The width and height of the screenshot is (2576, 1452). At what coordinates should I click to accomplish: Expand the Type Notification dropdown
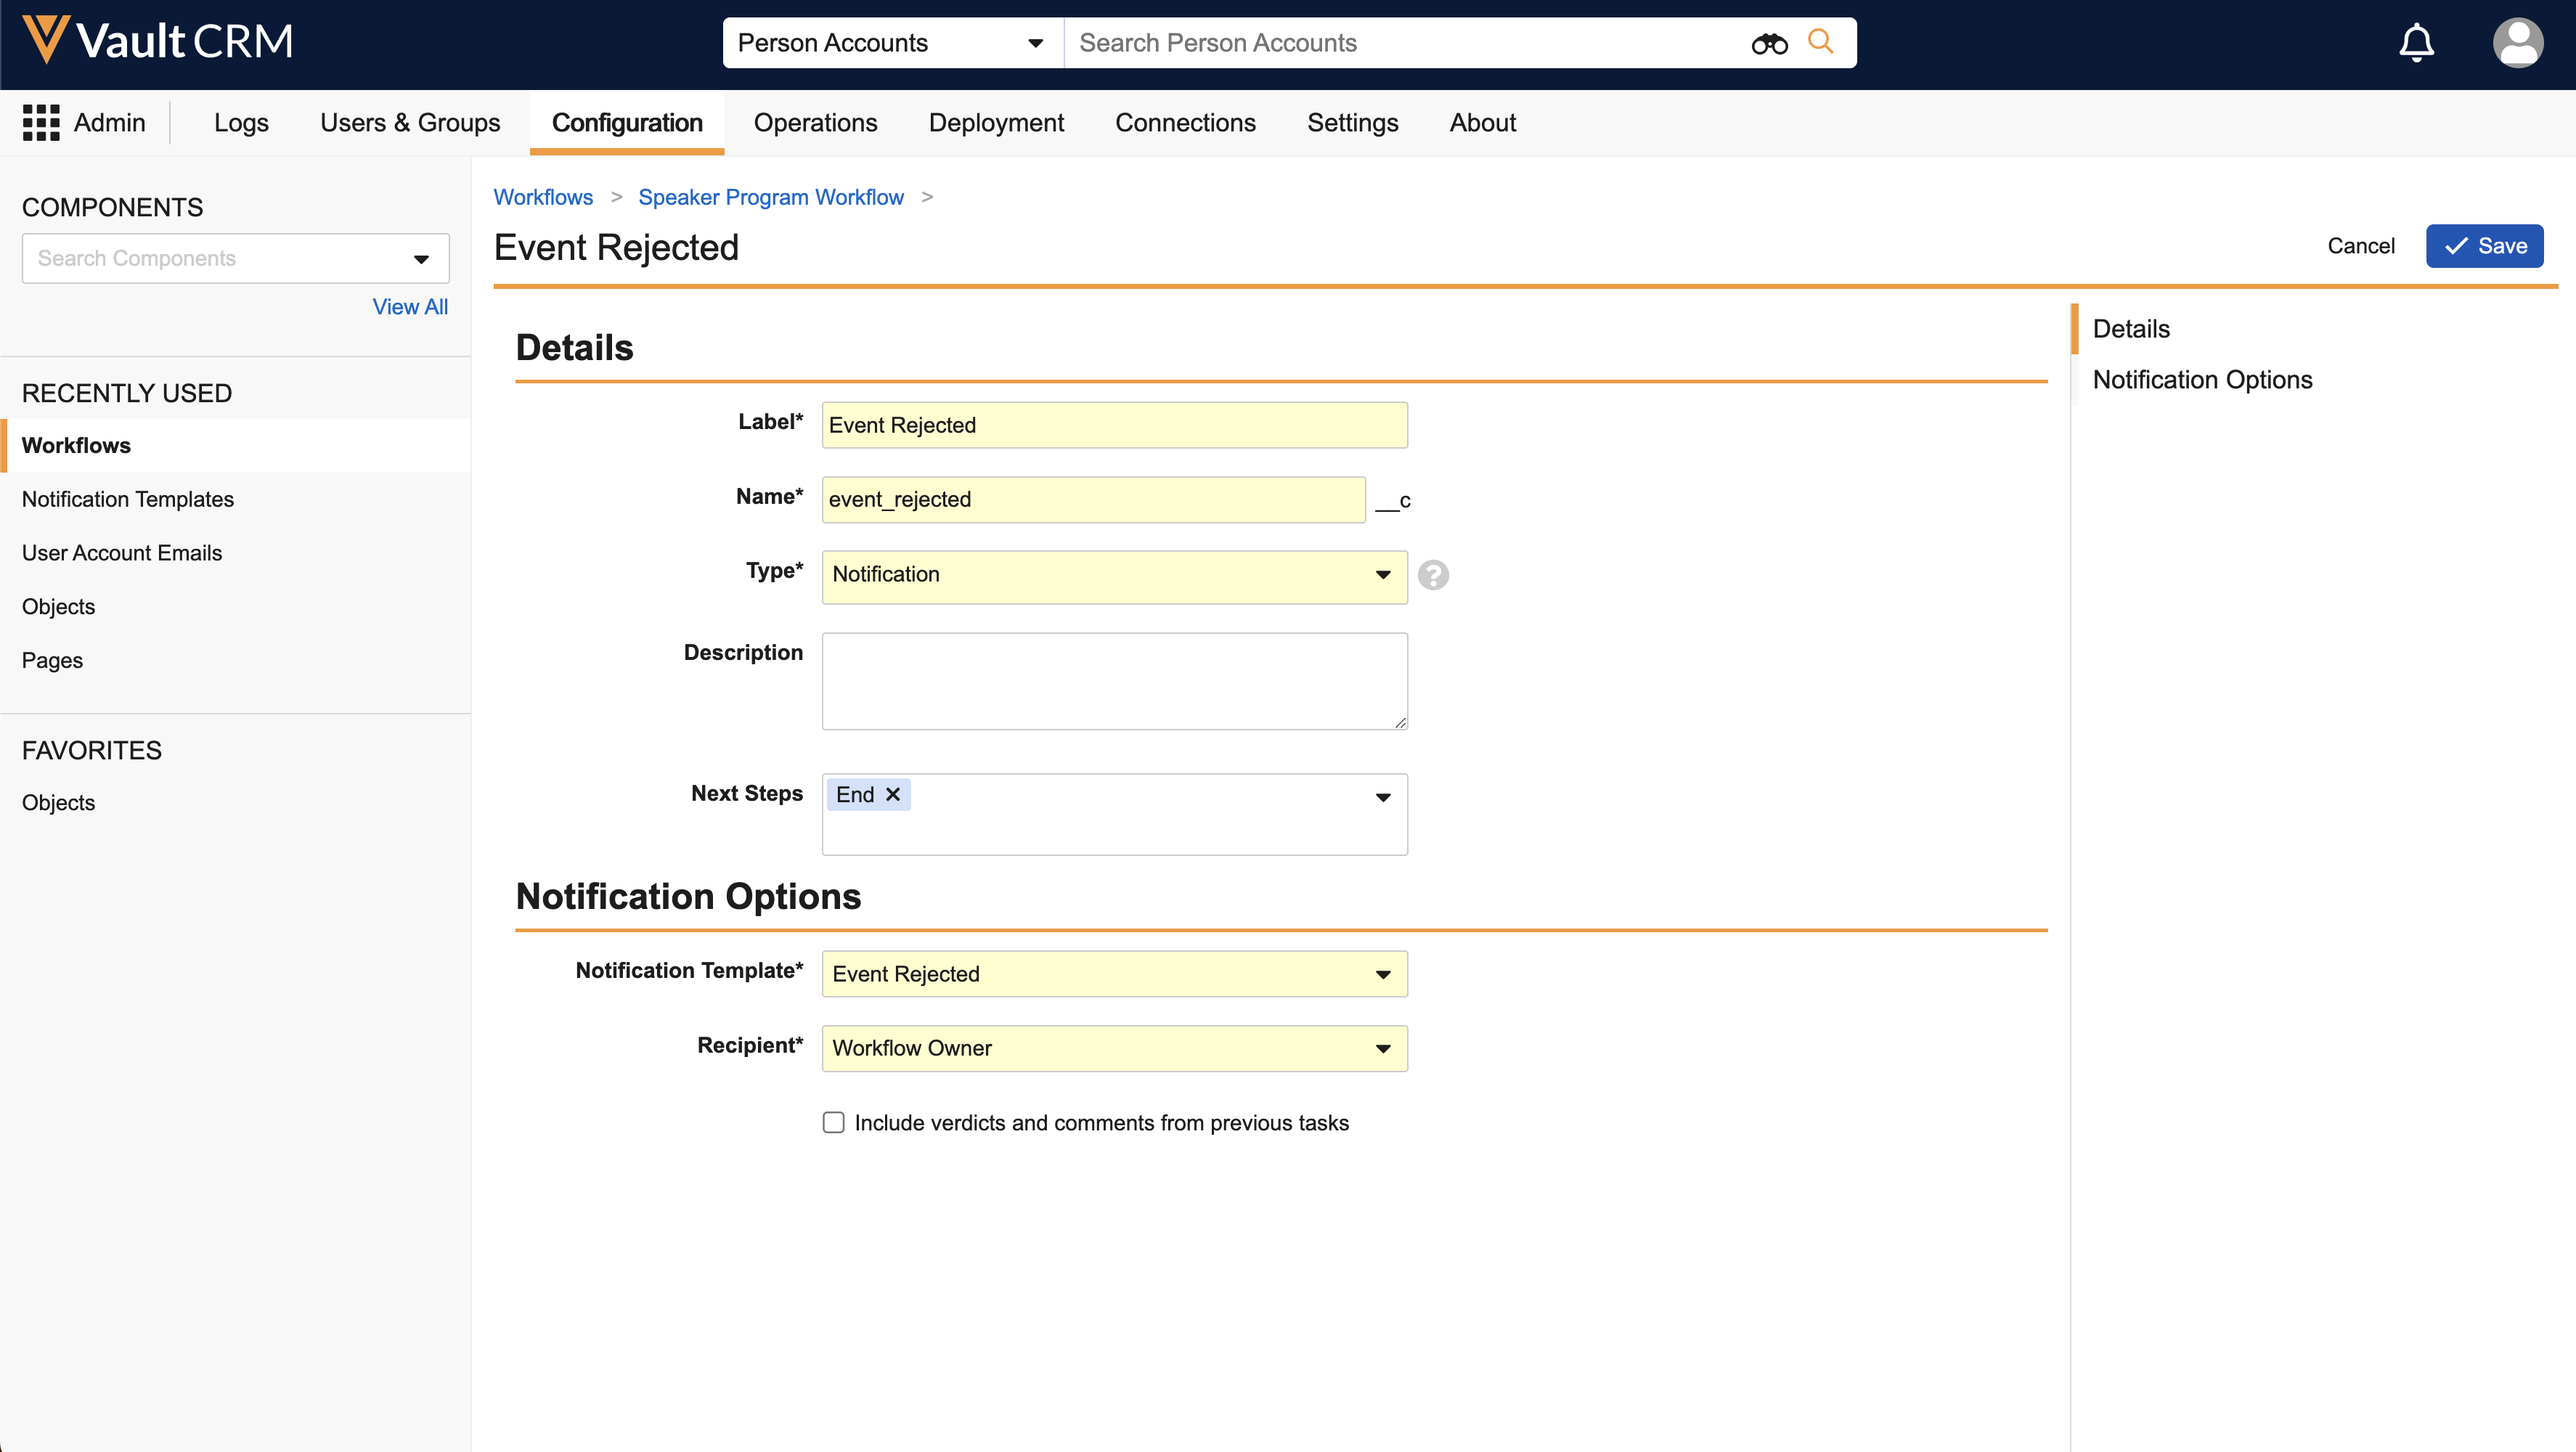[x=1114, y=575]
